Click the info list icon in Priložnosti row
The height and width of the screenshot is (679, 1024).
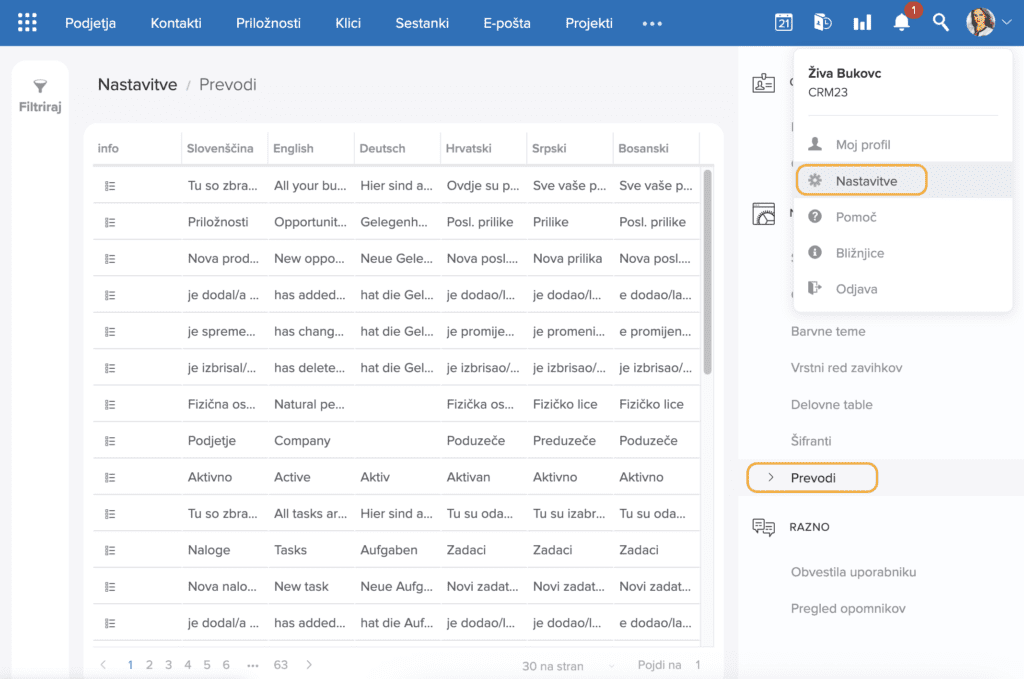[x=110, y=222]
